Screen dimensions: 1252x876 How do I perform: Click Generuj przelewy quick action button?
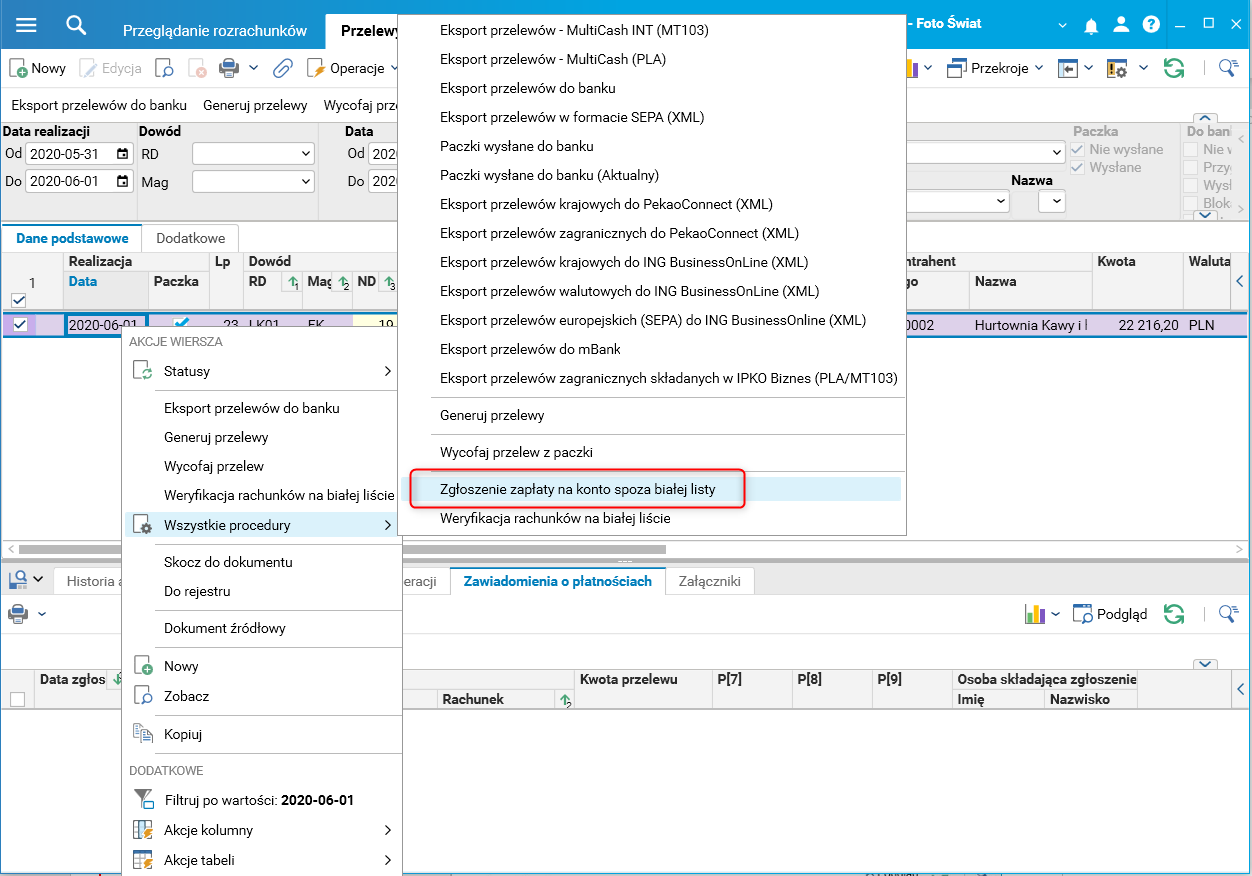255,104
